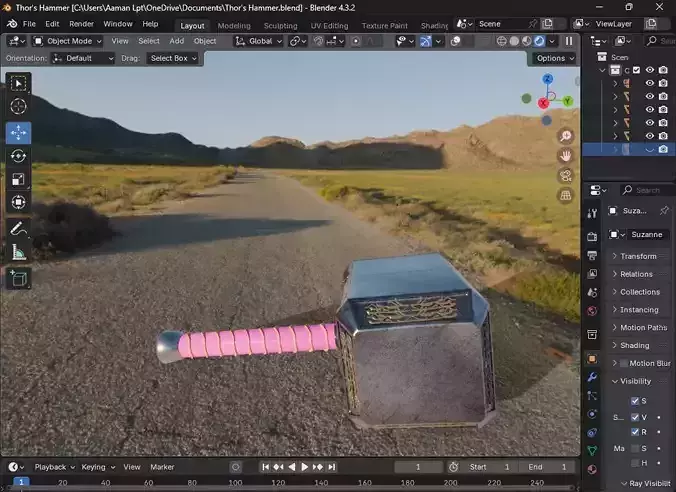Open the View Layer properties tab
676x492 pixels.
592,273
